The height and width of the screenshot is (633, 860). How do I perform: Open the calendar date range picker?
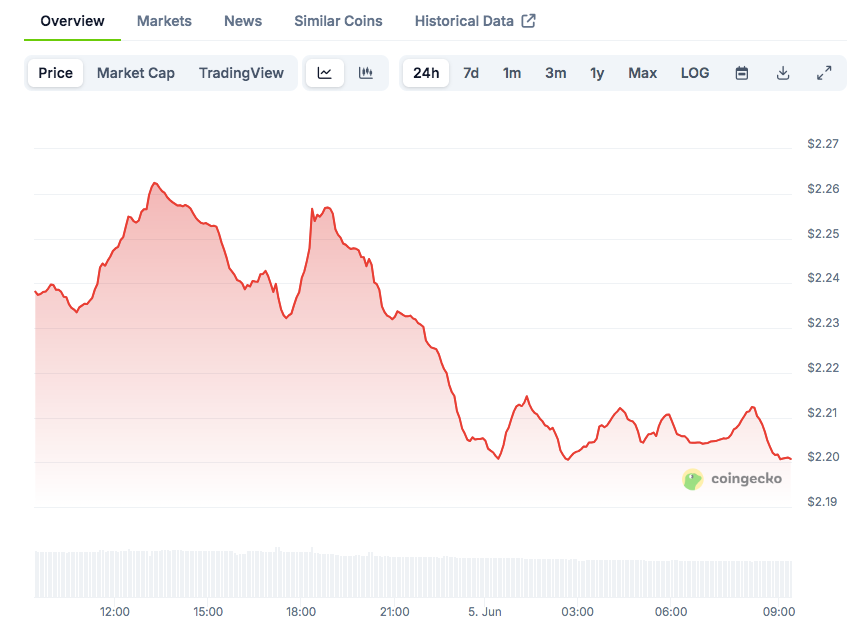coord(742,73)
